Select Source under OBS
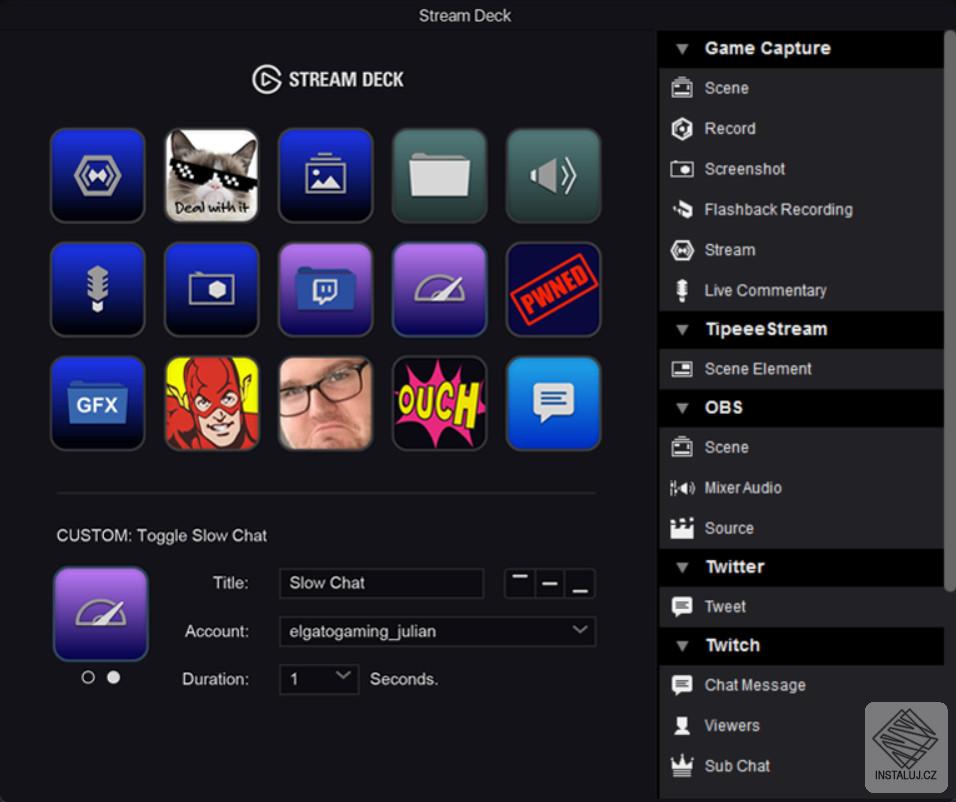 [801, 528]
